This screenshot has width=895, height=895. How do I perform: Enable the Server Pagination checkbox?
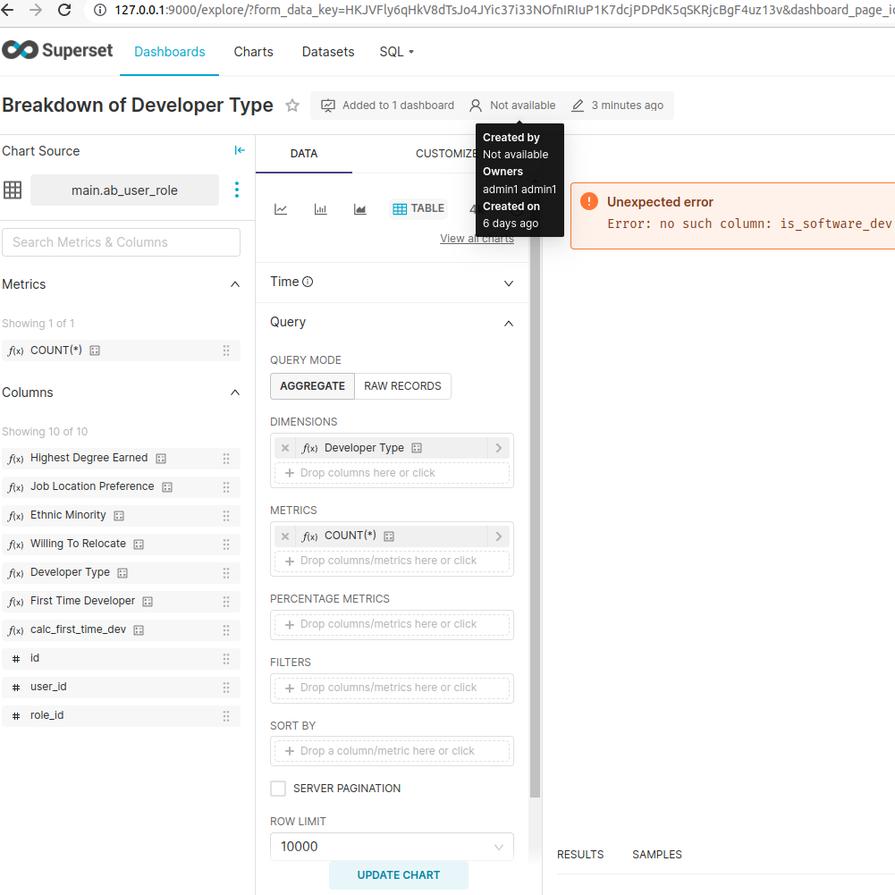tap(278, 788)
